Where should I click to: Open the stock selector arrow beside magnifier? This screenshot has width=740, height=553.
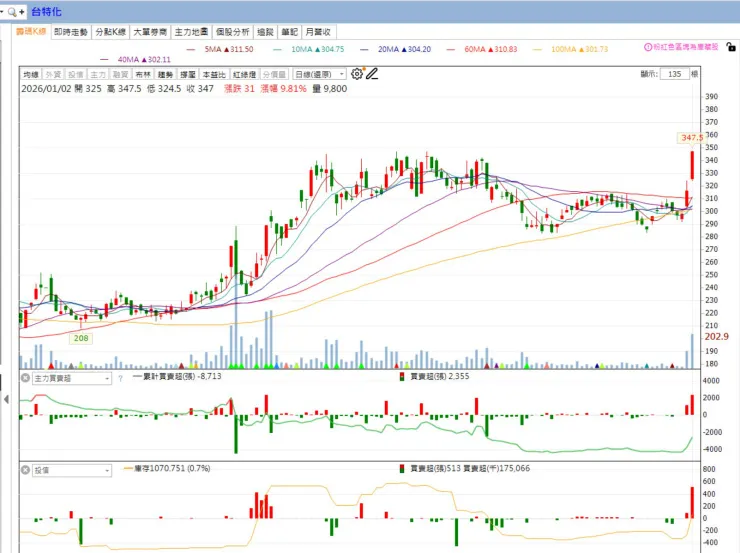[2, 12]
